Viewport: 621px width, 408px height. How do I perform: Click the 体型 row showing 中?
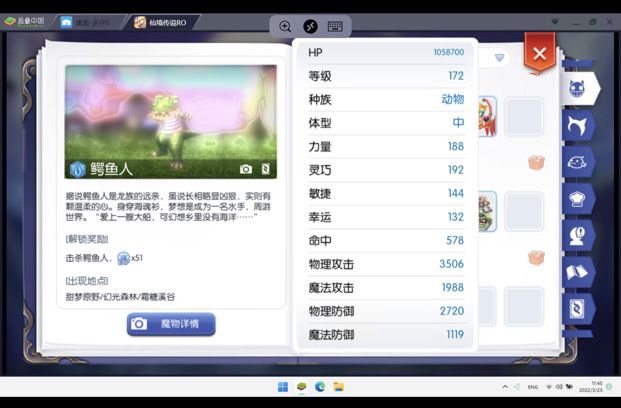pos(386,123)
